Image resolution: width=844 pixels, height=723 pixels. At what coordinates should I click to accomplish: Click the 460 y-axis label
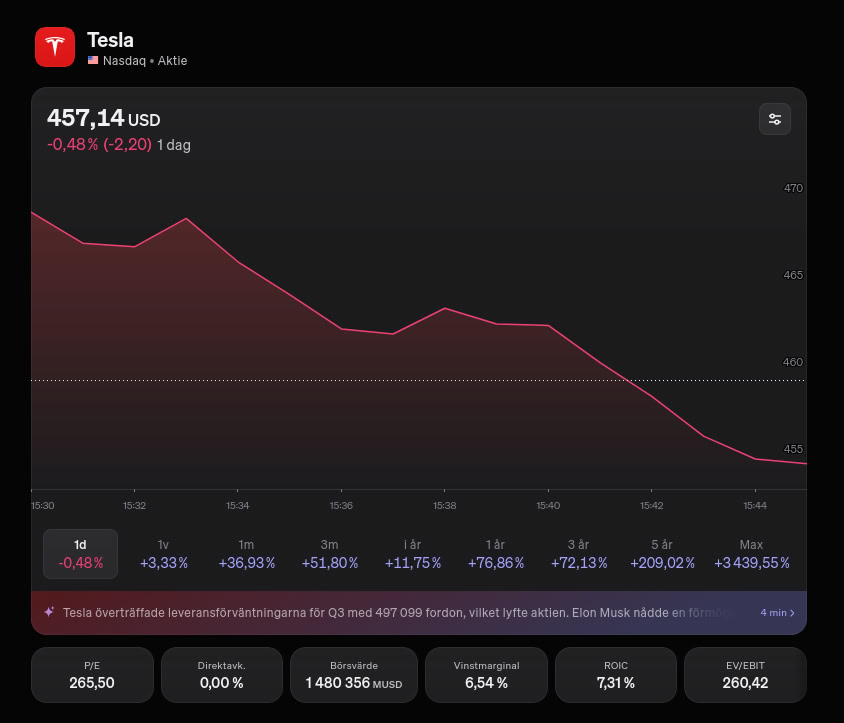coord(793,362)
